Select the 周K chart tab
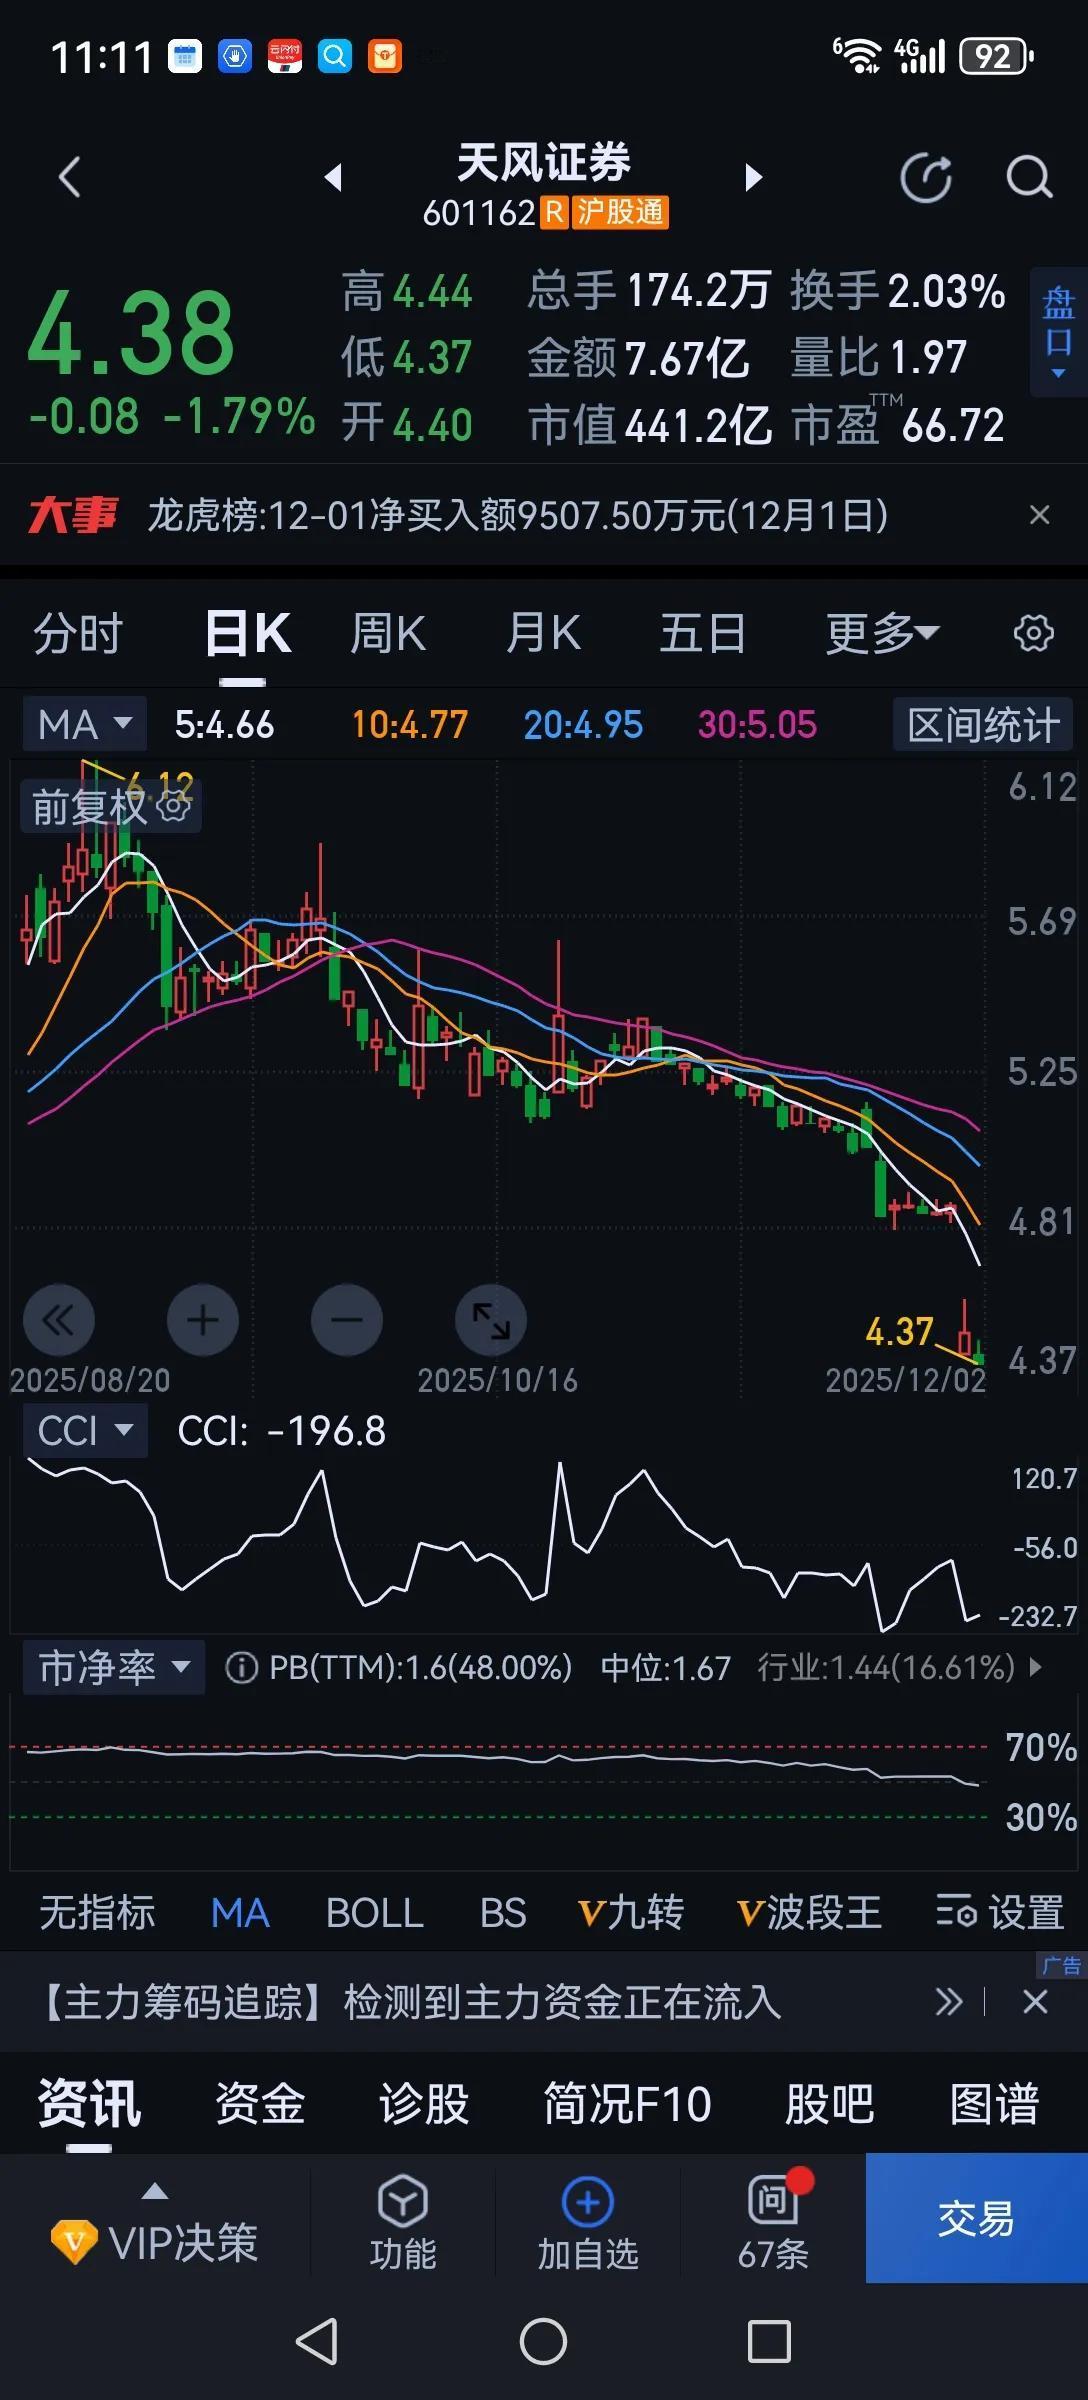The width and height of the screenshot is (1088, 2400). coord(388,634)
